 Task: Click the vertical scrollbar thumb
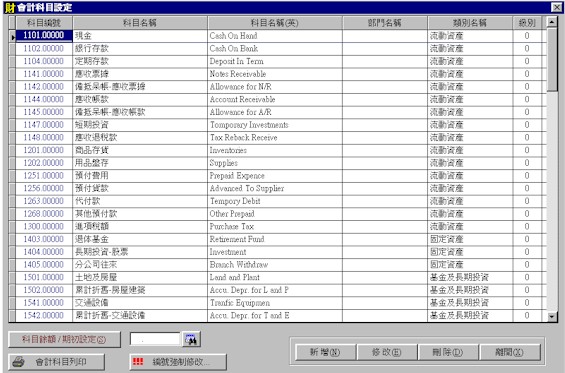click(552, 60)
